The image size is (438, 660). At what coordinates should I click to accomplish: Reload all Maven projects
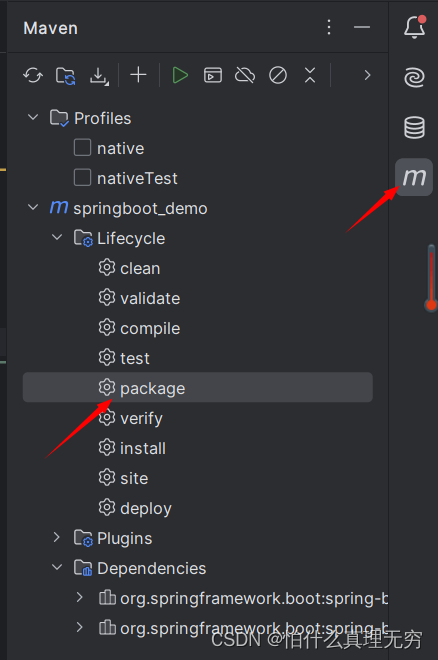[x=33, y=76]
